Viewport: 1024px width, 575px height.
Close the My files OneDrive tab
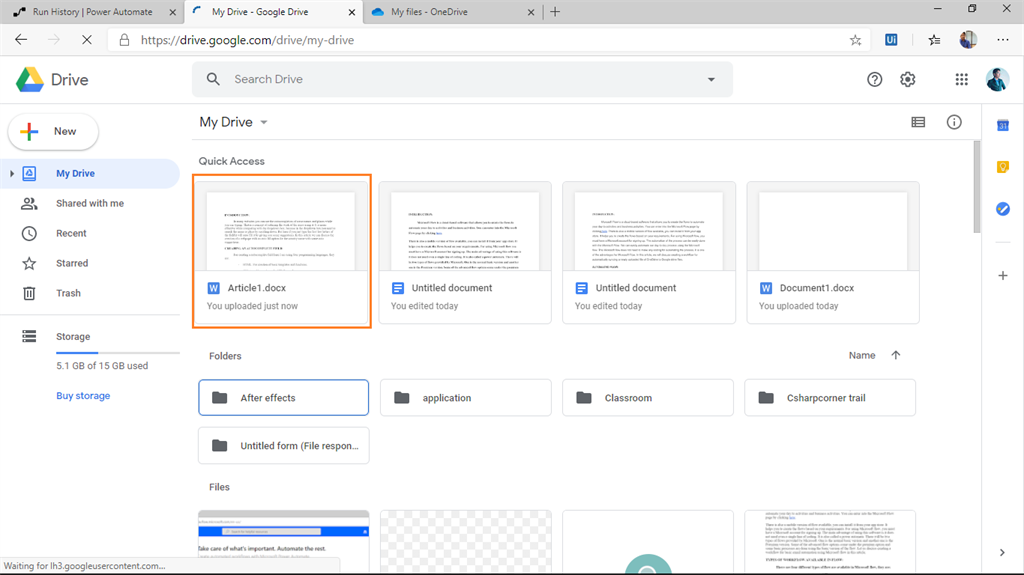531,12
